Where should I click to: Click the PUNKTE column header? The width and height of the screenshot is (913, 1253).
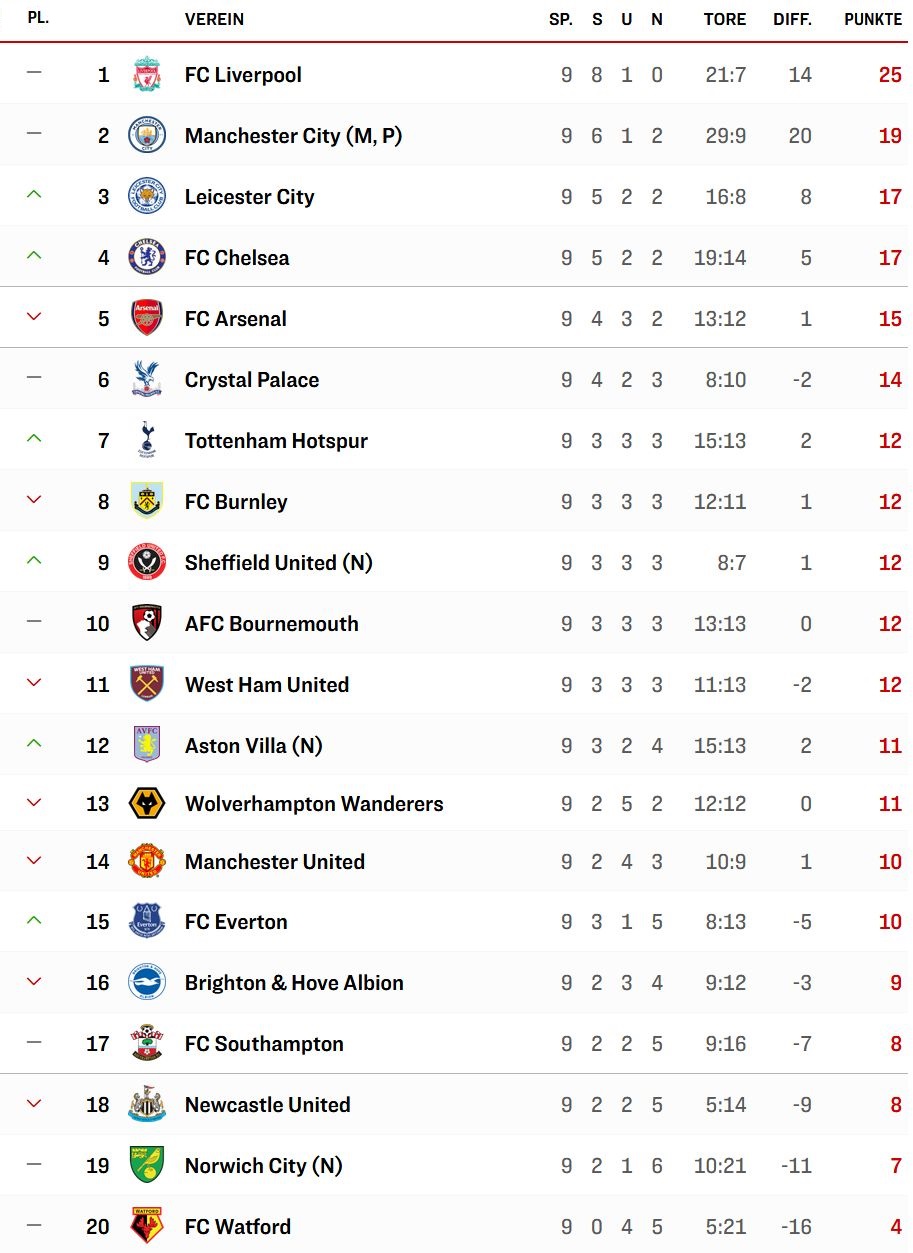pos(873,19)
